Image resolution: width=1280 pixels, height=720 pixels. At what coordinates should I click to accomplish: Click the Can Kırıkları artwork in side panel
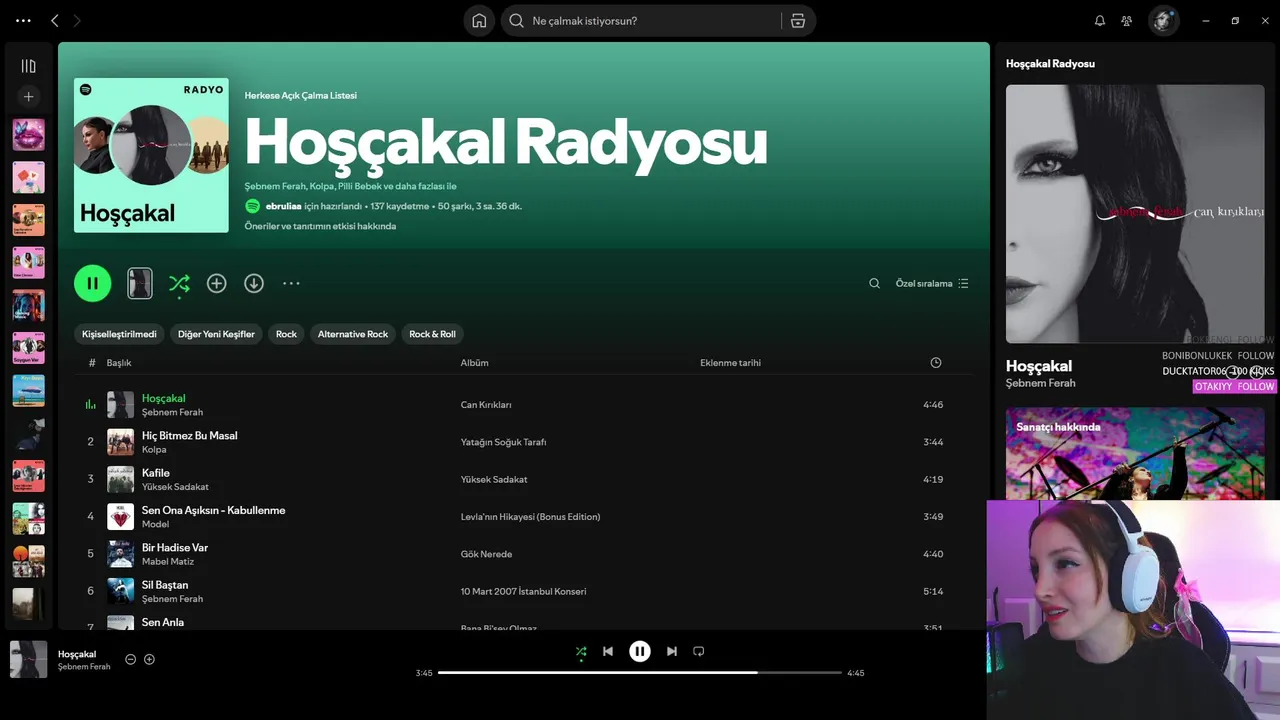click(x=1134, y=213)
